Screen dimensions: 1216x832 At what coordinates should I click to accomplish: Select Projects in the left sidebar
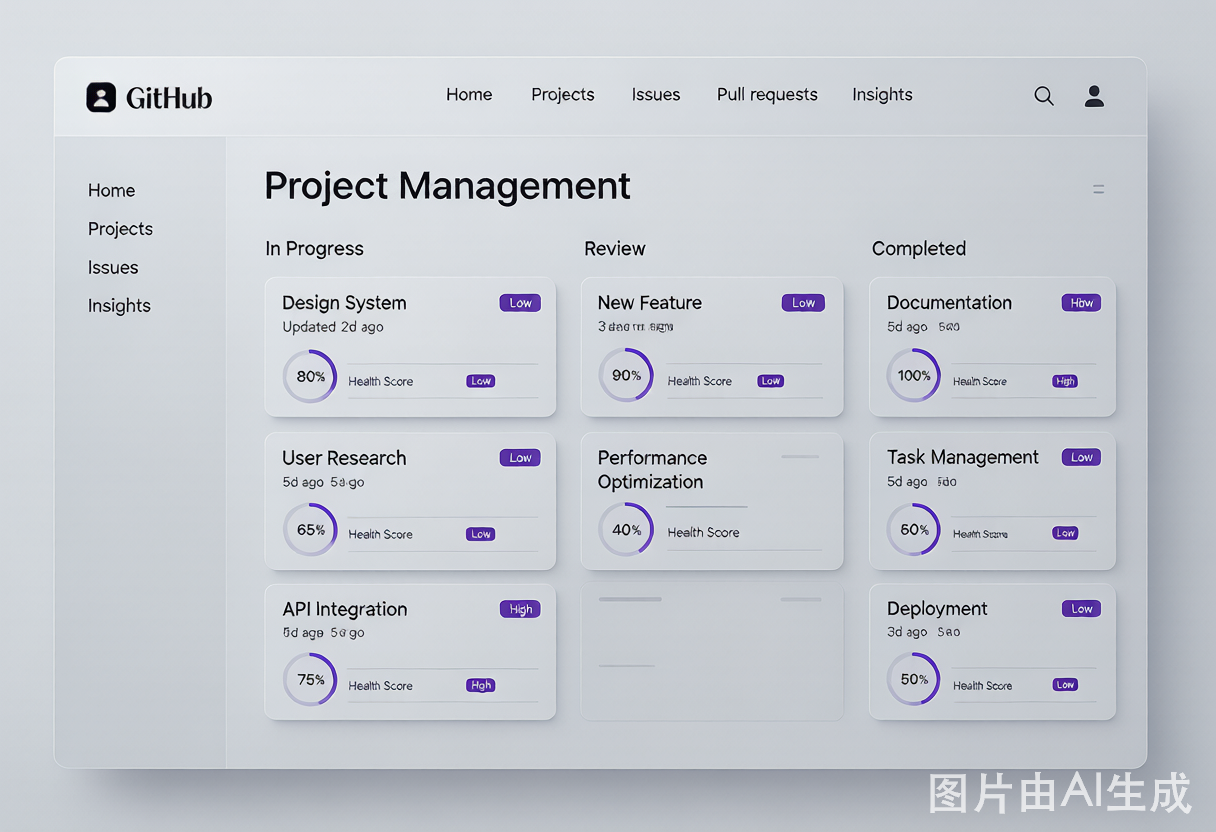coord(120,229)
